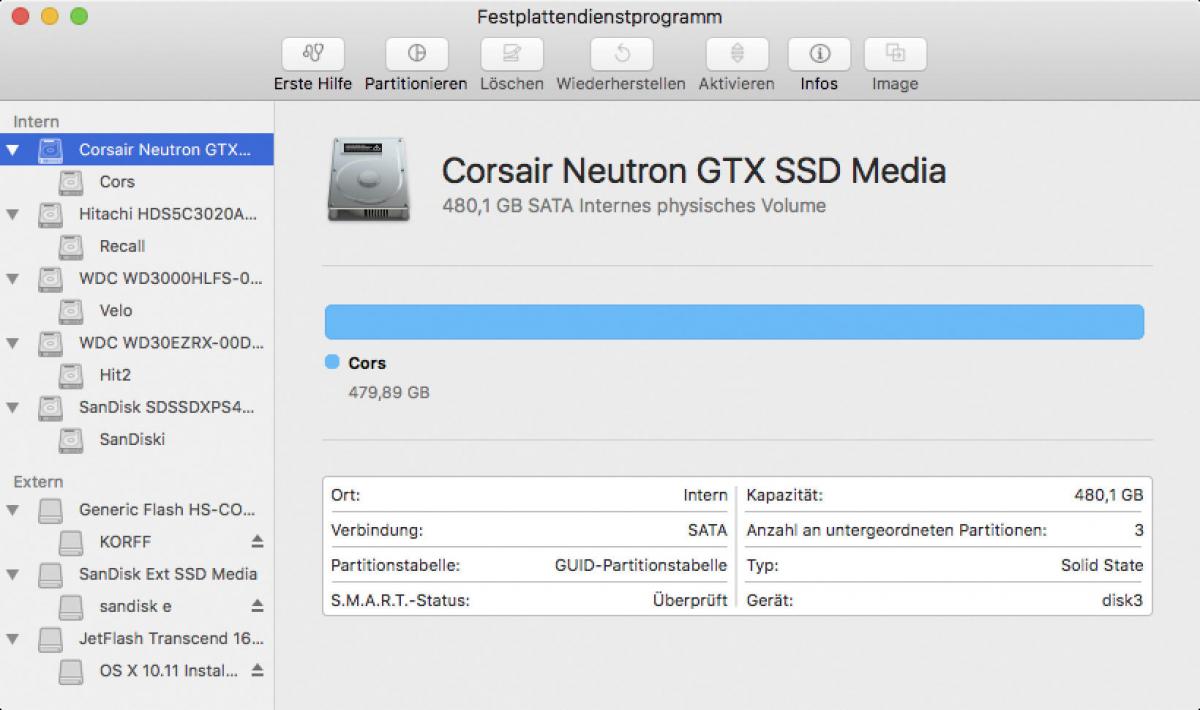Select the Corsair Neutron GTX drive icon in sidebar
The height and width of the screenshot is (710, 1200).
coord(50,150)
